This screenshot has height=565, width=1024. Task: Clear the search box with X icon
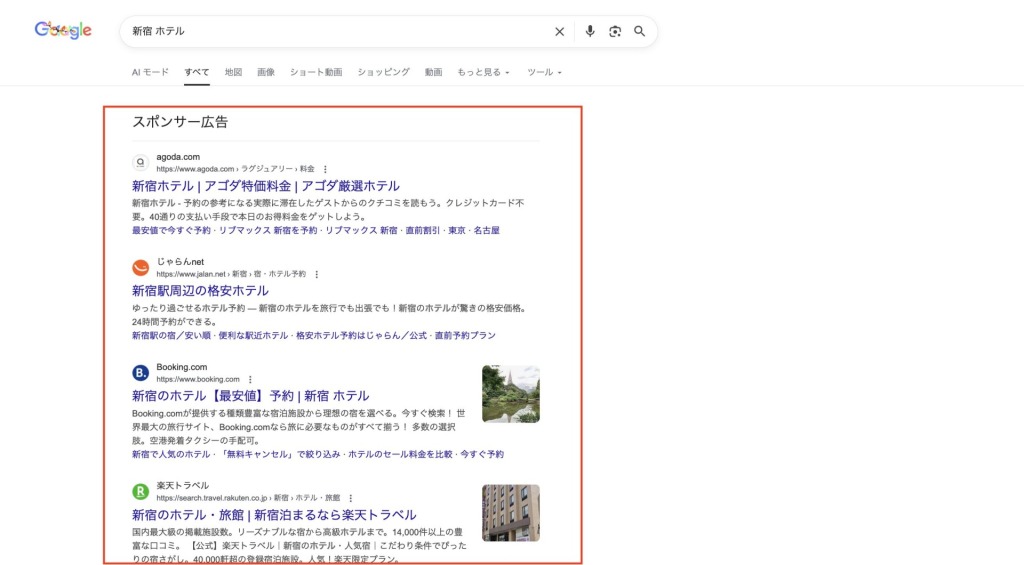pyautogui.click(x=560, y=31)
